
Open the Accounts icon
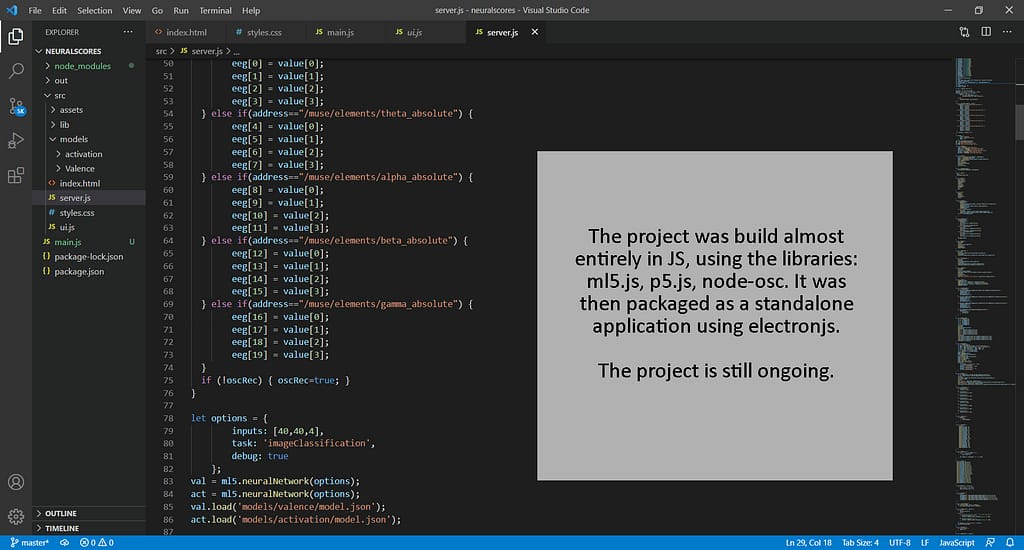click(16, 483)
